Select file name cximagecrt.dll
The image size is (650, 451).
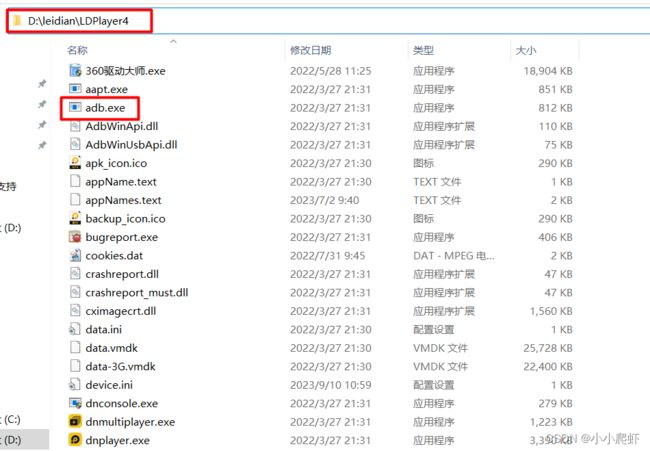(x=121, y=311)
